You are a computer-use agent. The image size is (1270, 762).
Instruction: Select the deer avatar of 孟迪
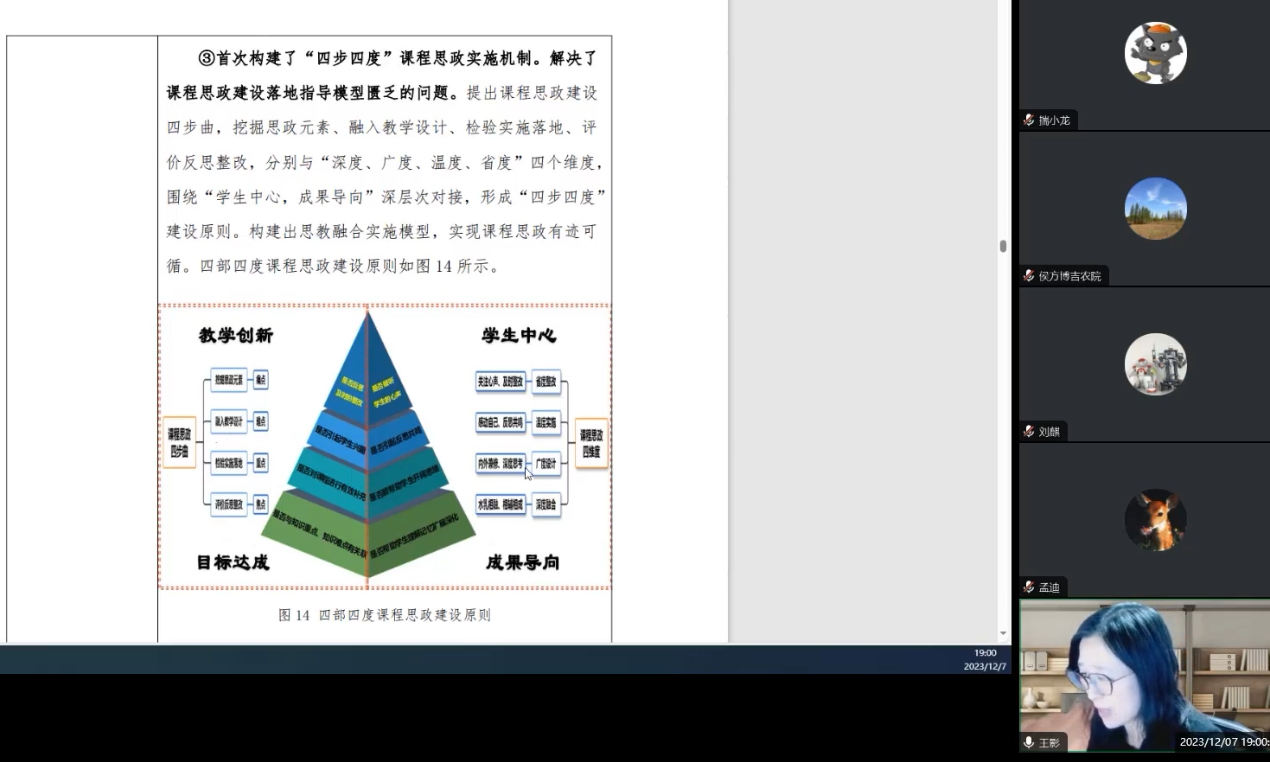pyautogui.click(x=1155, y=520)
